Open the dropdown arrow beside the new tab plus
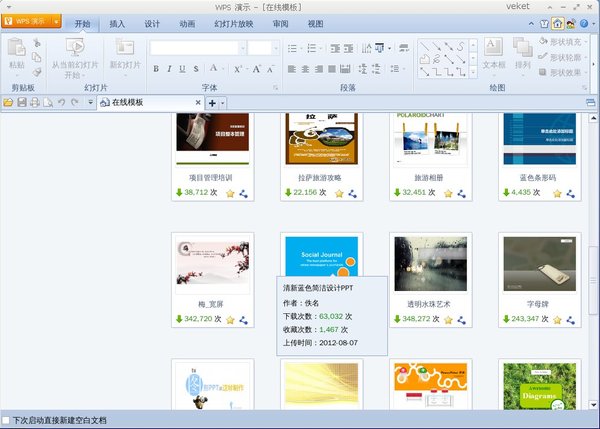Image resolution: width=600 pixels, height=429 pixels. [224, 103]
